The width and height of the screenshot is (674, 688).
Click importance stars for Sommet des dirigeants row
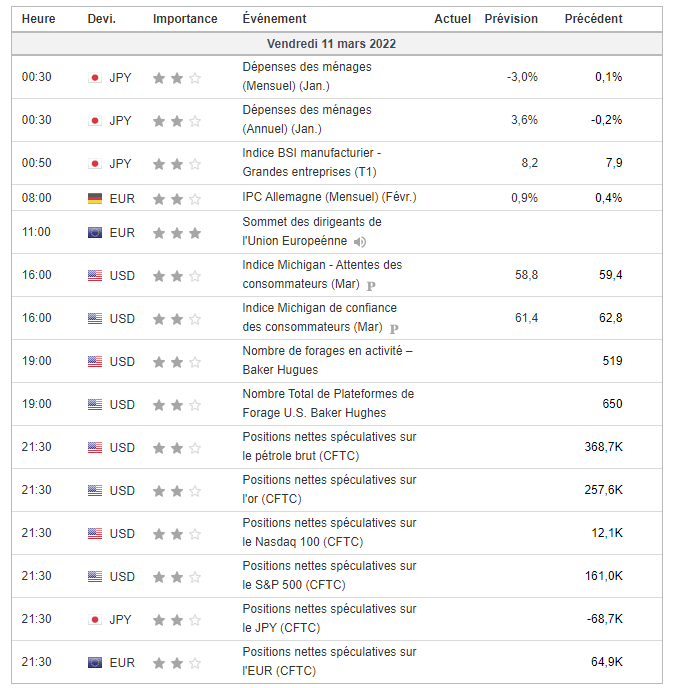pyautogui.click(x=176, y=233)
